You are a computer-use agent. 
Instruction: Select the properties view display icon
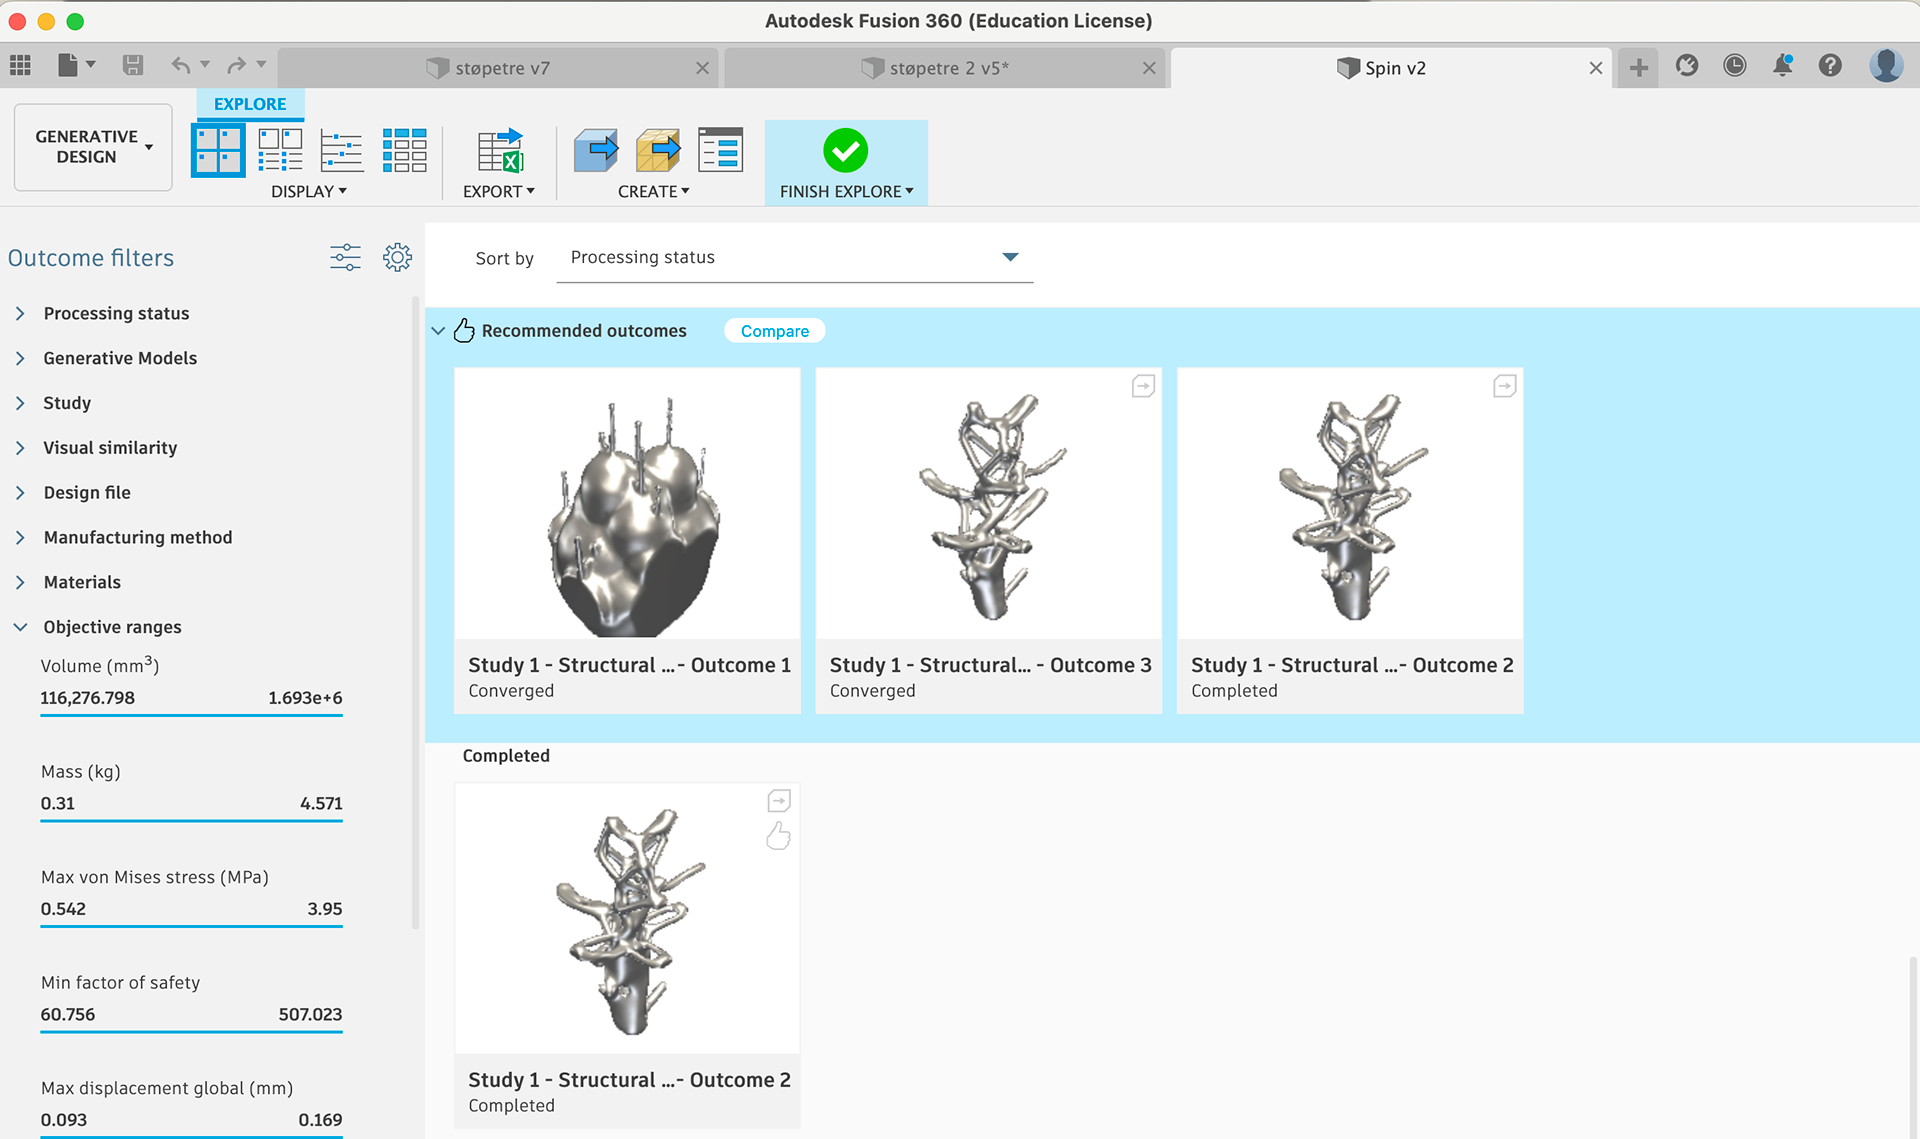click(x=280, y=150)
